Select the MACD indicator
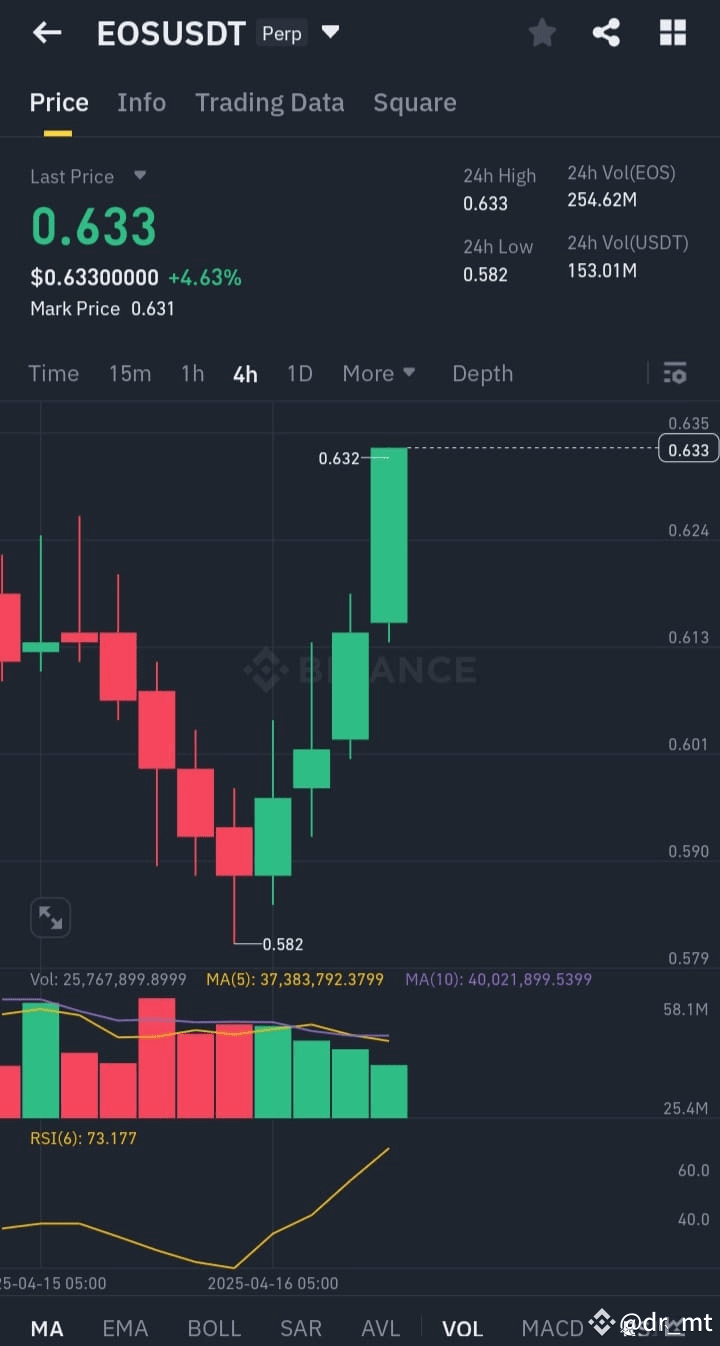The image size is (720, 1346). coord(553,1328)
